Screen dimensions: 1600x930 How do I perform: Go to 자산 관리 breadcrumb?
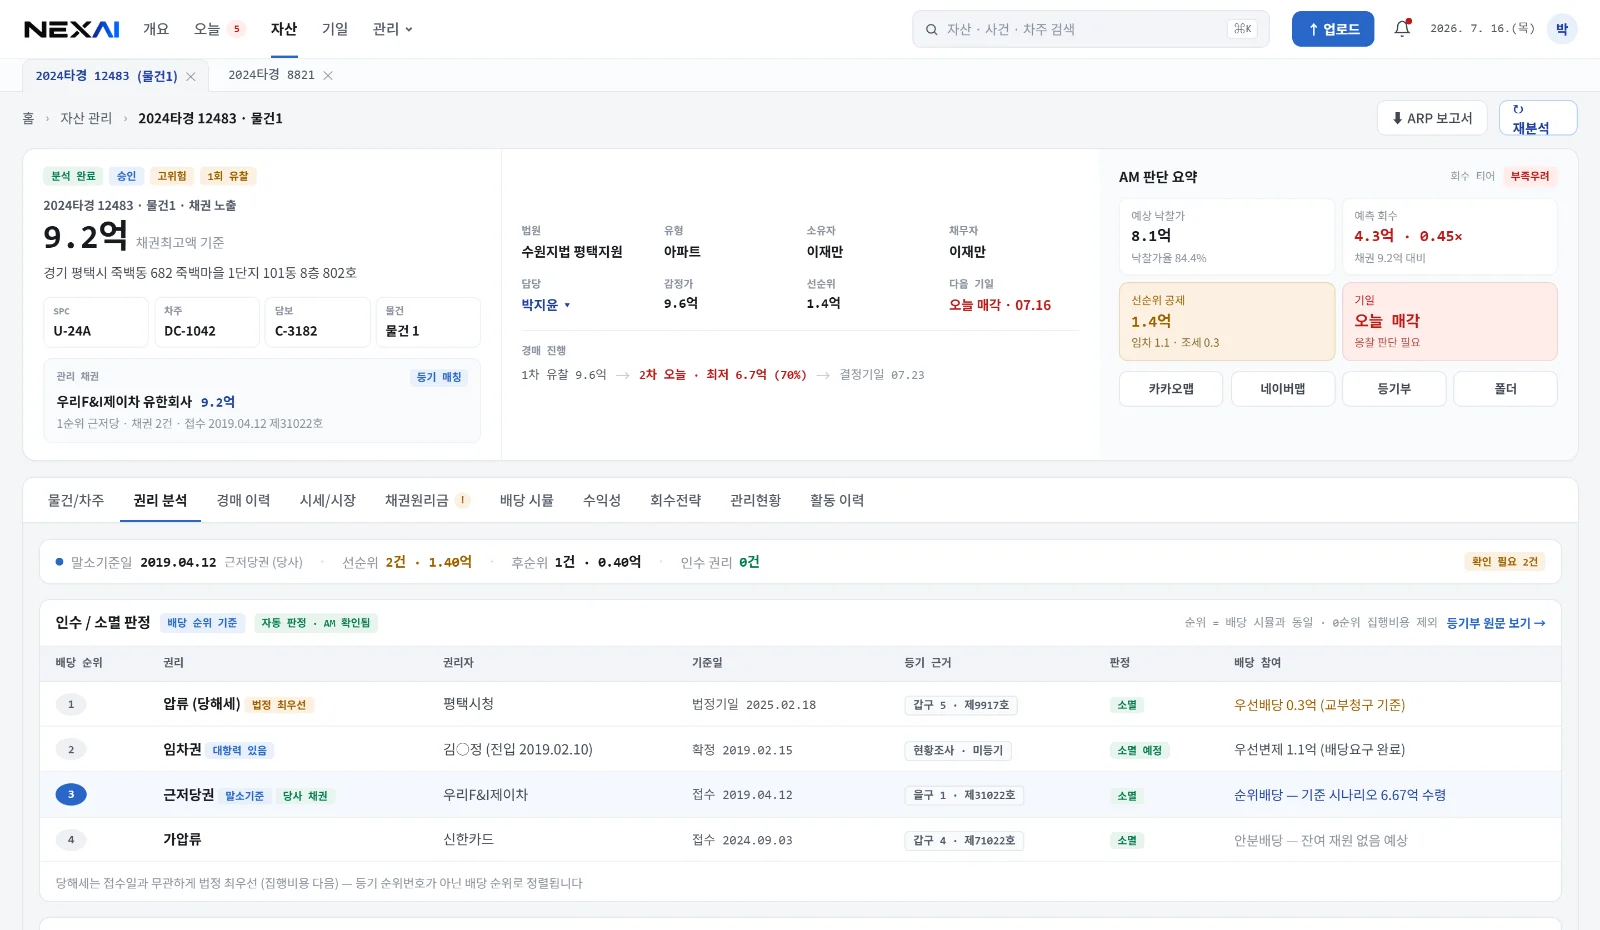(86, 118)
